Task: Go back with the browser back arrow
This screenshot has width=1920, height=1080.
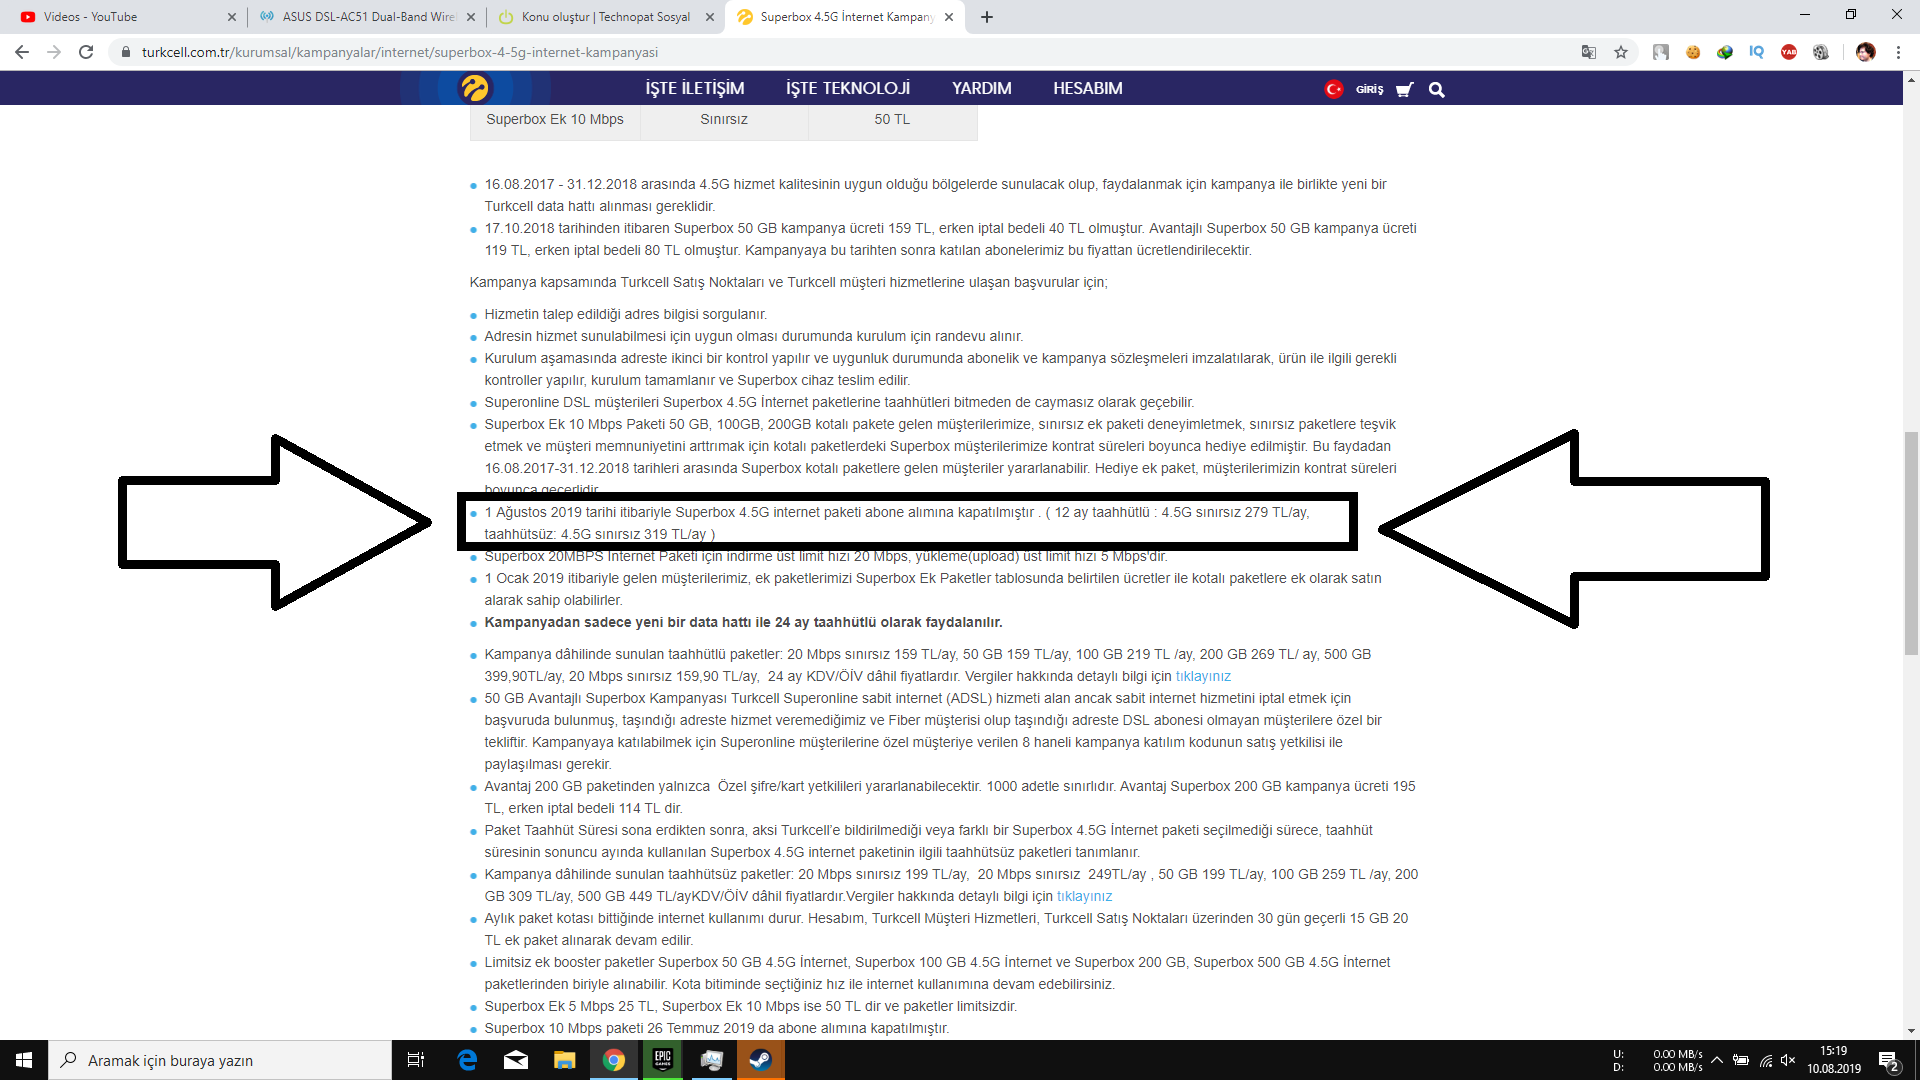Action: [x=22, y=52]
